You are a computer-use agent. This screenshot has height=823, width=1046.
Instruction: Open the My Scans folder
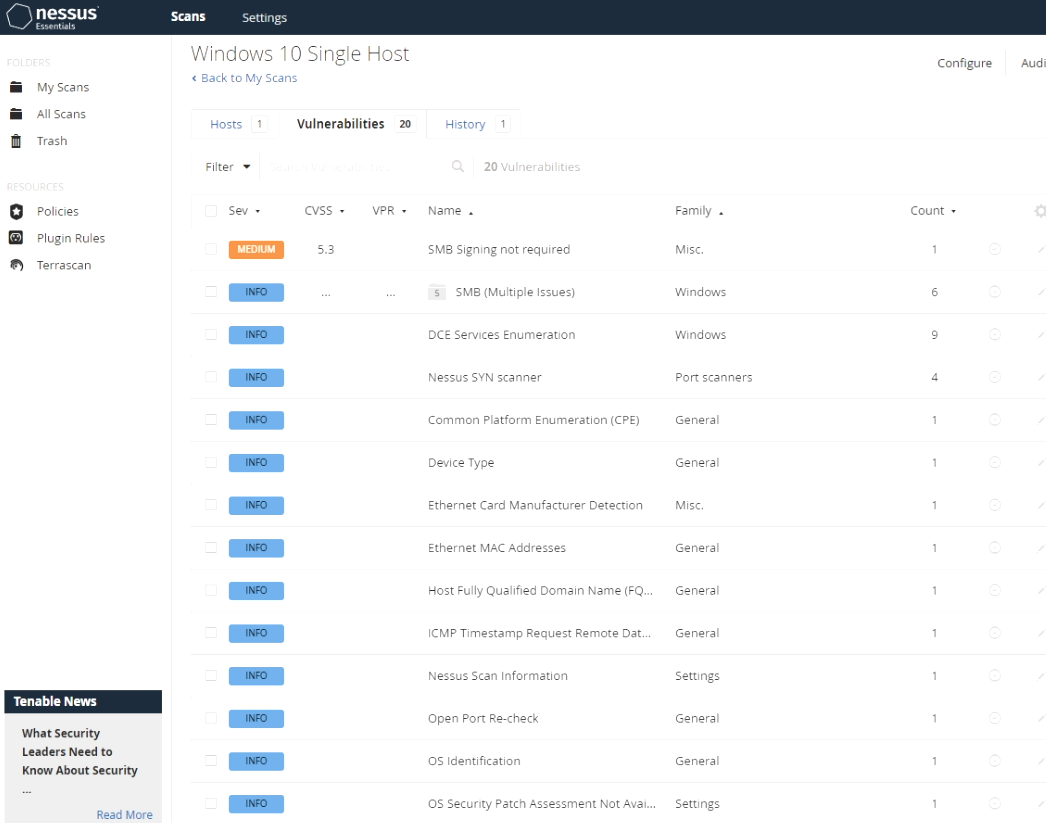point(61,87)
